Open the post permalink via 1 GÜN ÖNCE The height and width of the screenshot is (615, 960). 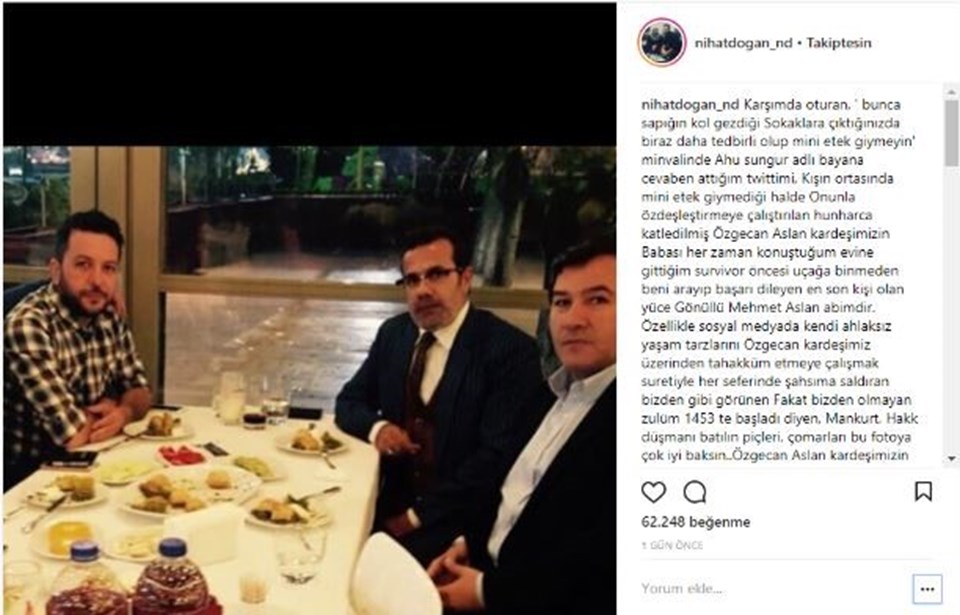[x=672, y=545]
